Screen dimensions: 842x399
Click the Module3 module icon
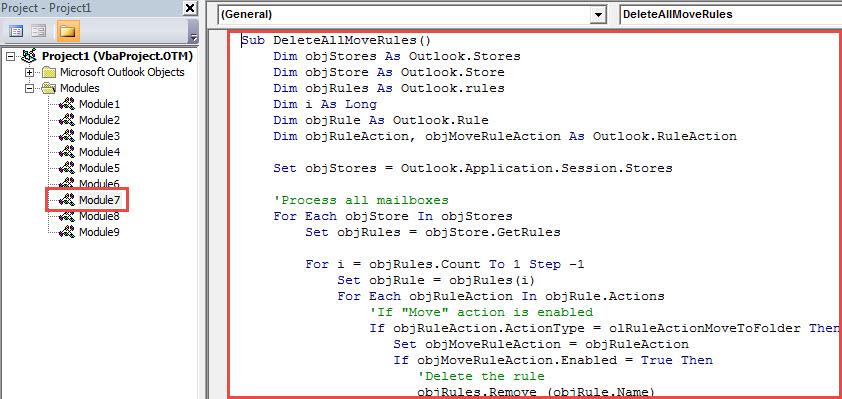click(x=67, y=136)
